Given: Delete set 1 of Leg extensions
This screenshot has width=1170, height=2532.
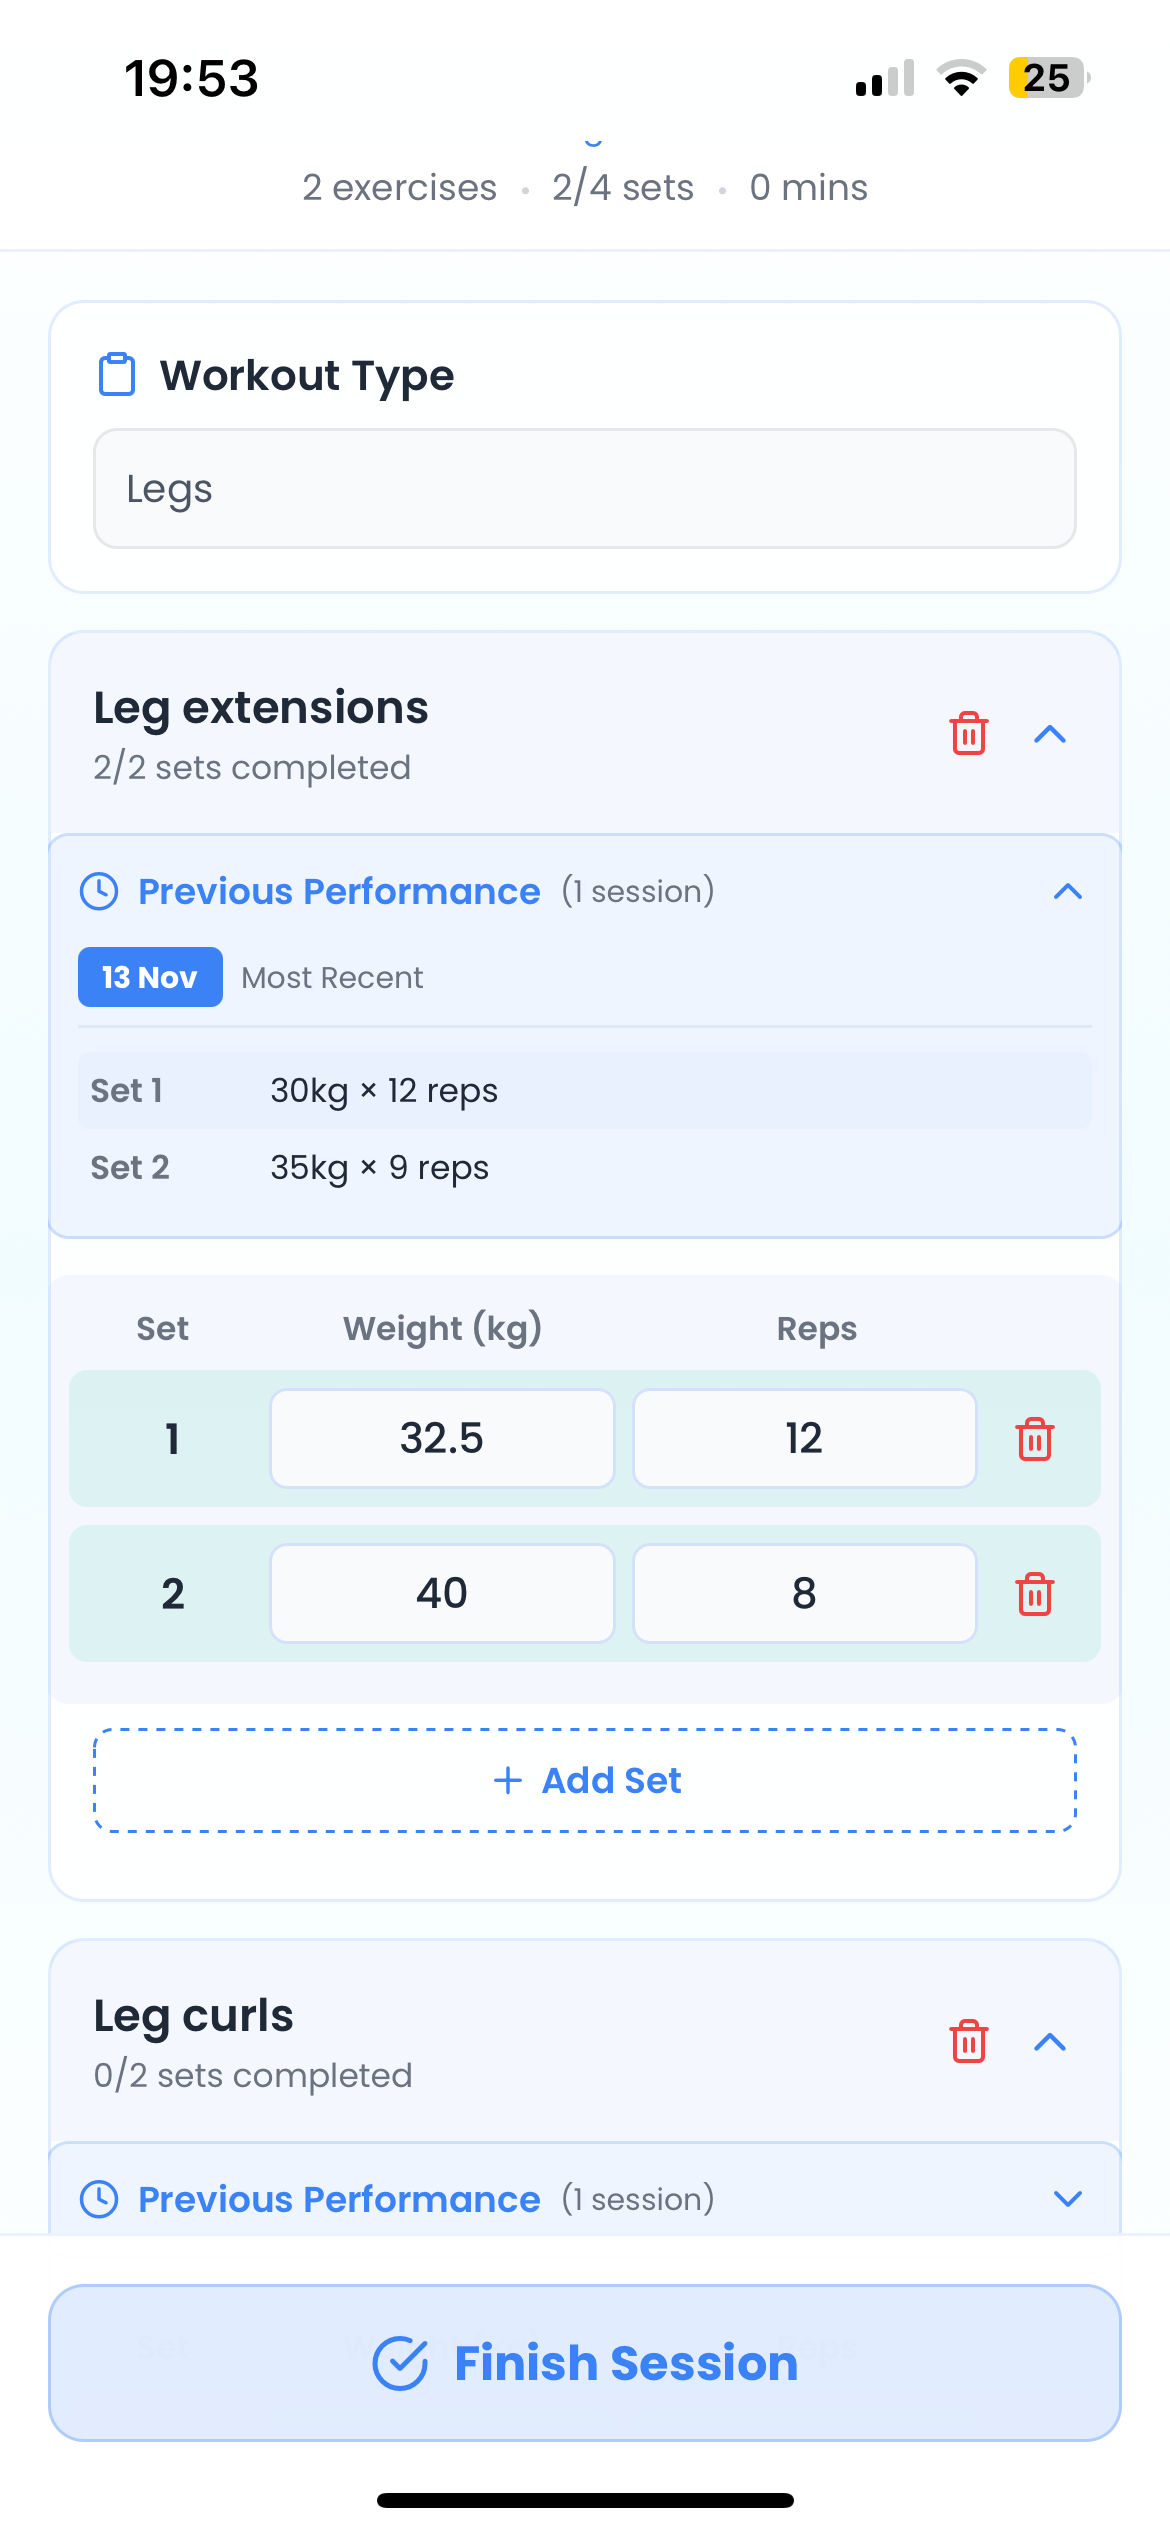Looking at the screenshot, I should 1034,1439.
